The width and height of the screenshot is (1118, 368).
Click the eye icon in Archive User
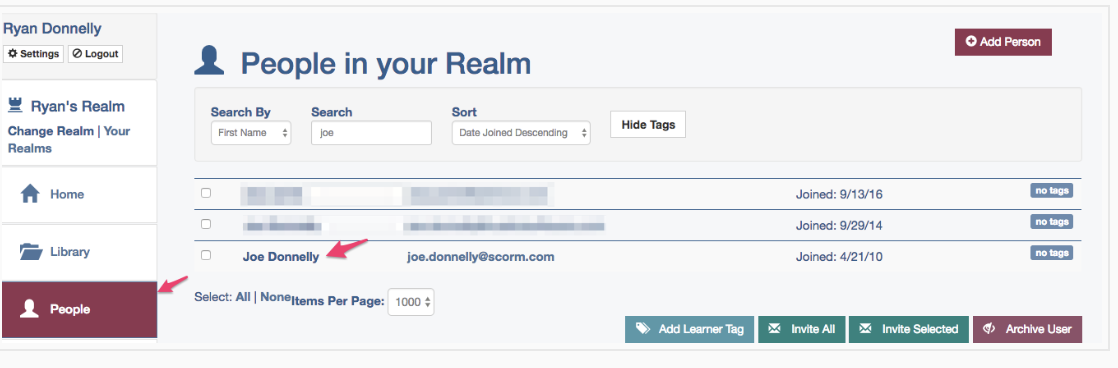coord(989,329)
